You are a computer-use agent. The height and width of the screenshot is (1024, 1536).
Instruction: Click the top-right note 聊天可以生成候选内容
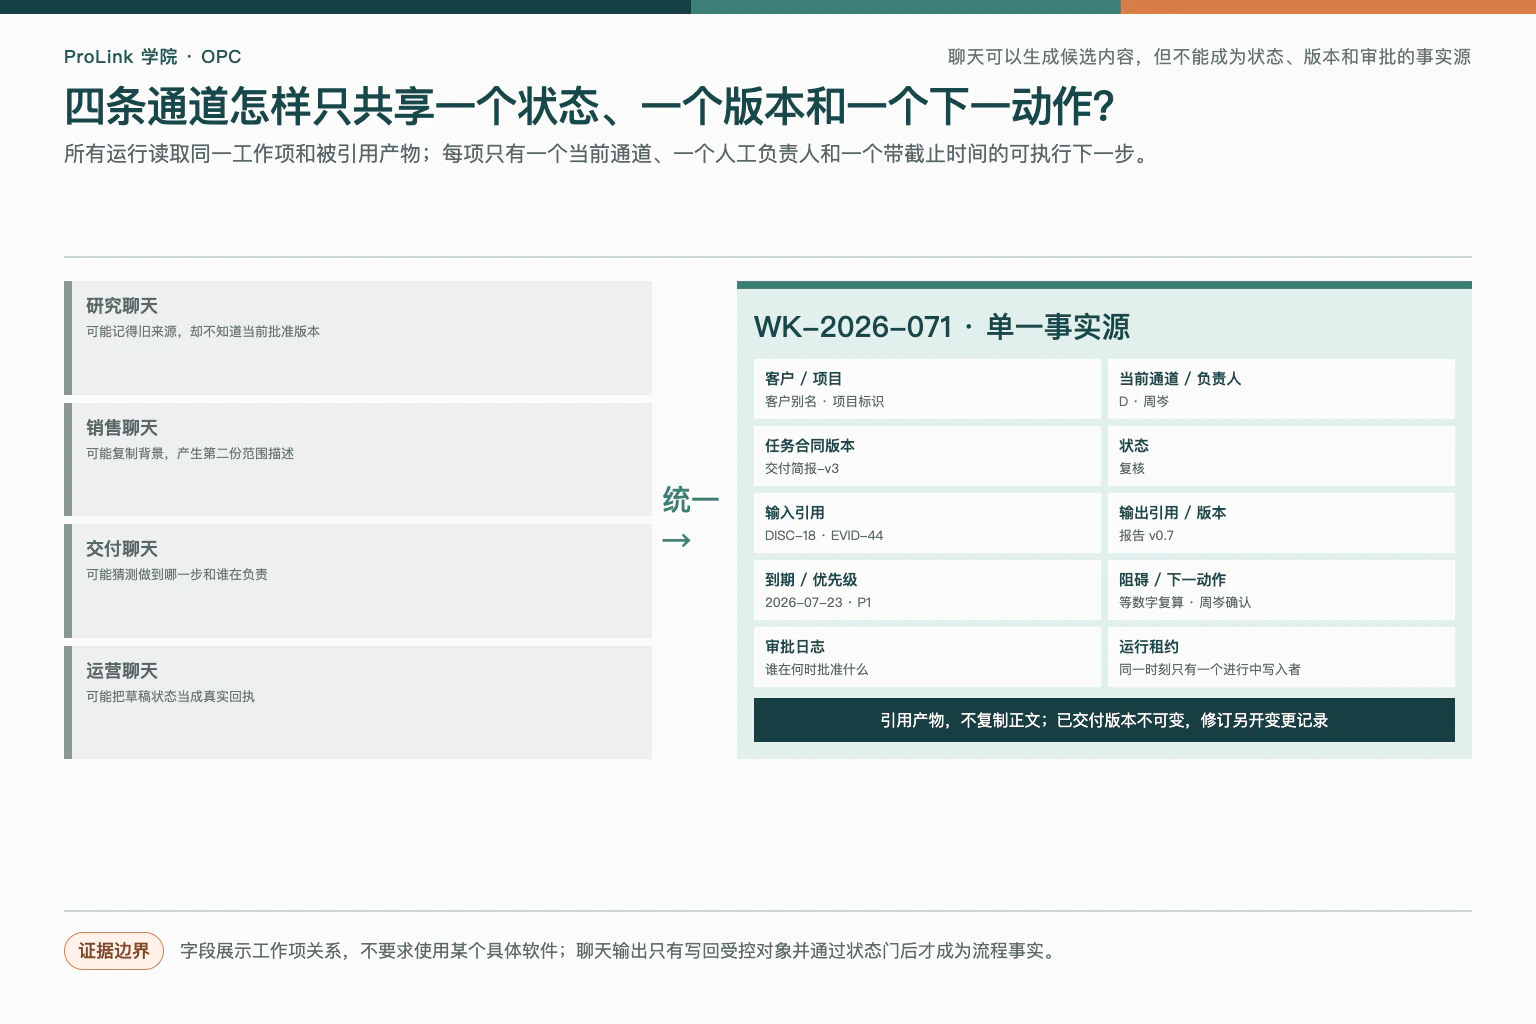point(1209,57)
